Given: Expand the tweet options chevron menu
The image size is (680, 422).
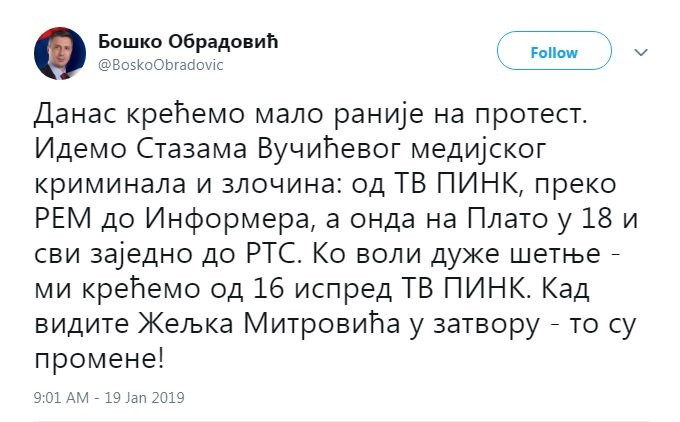Looking at the screenshot, I should [641, 53].
